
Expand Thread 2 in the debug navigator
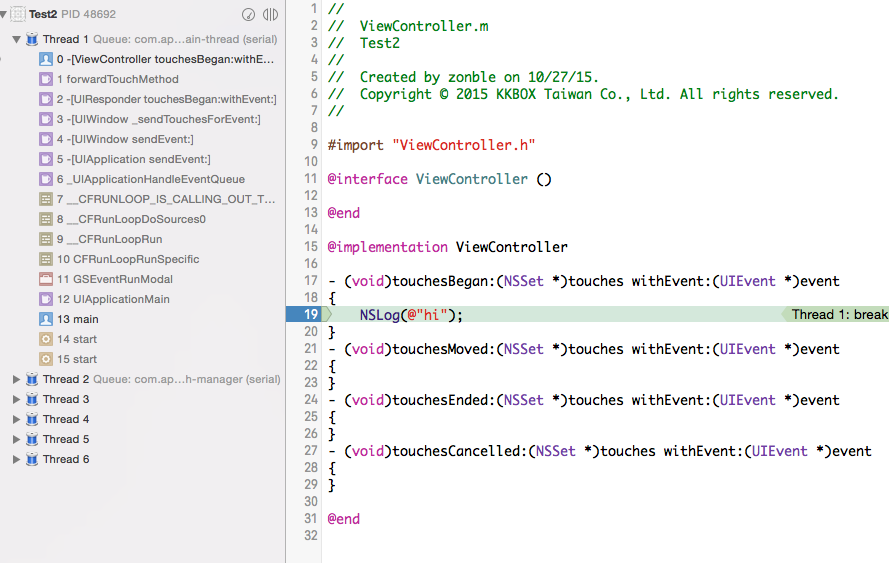[x=16, y=379]
